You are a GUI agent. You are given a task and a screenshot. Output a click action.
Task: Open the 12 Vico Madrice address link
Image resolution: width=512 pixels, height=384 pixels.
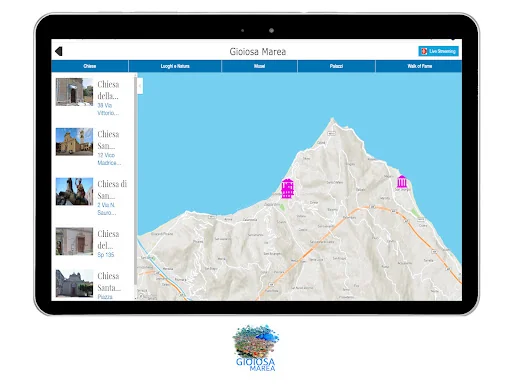[x=109, y=159]
